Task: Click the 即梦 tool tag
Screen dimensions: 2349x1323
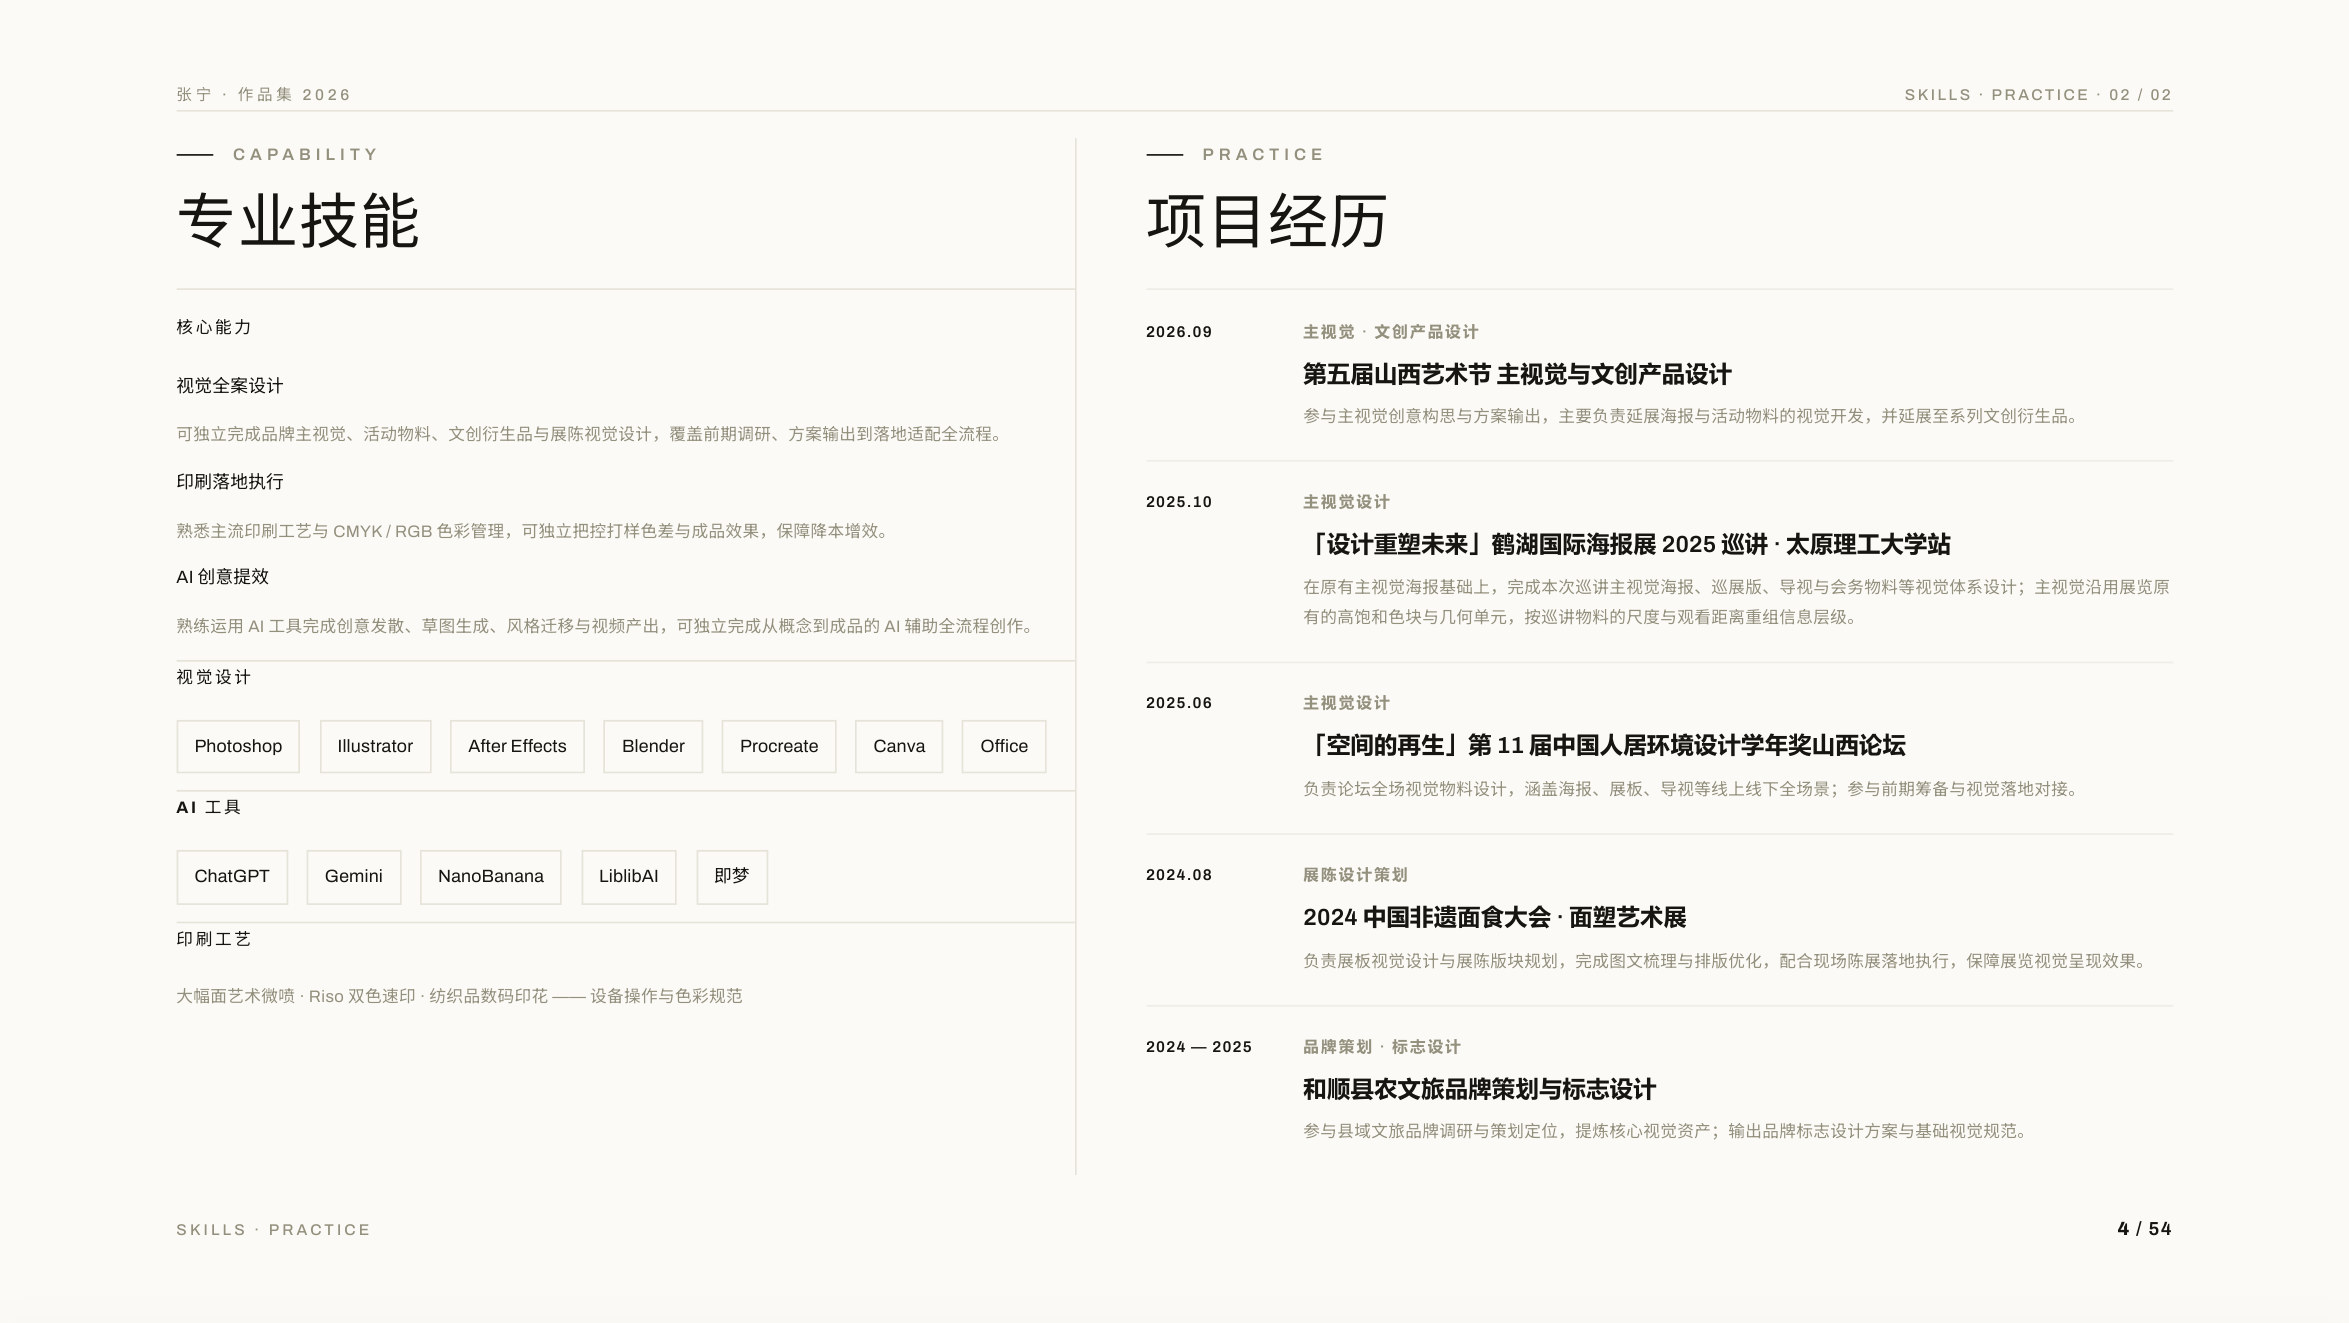Action: point(732,877)
